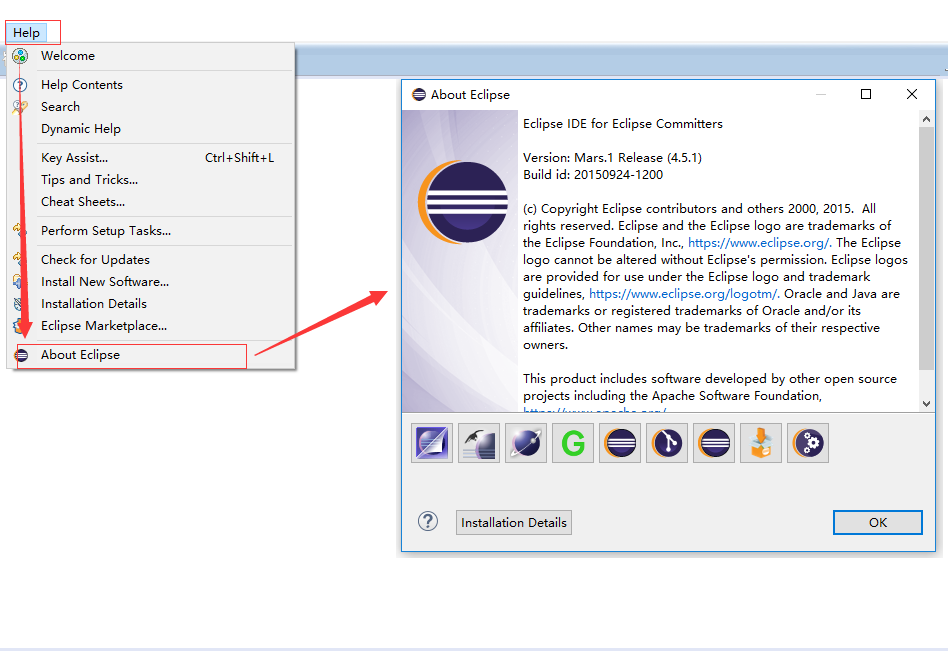
Task: Select the Welcome menu entry
Action: coord(151,56)
